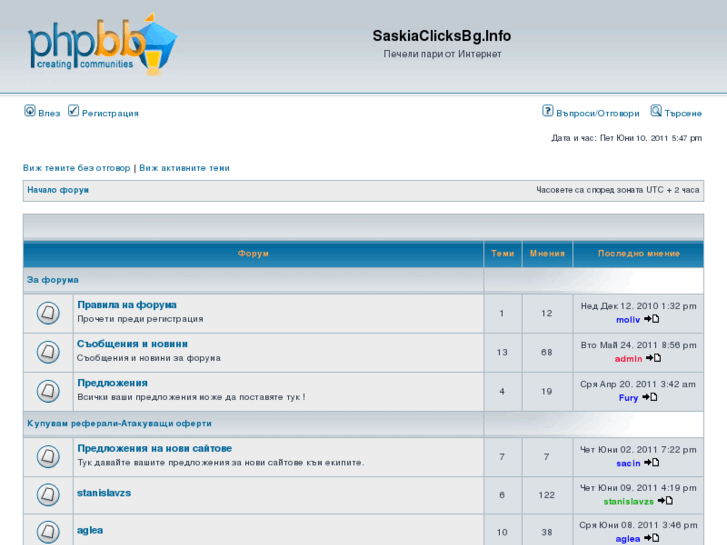
Task: Click the UTC + 2 часа timezone text
Action: click(673, 190)
